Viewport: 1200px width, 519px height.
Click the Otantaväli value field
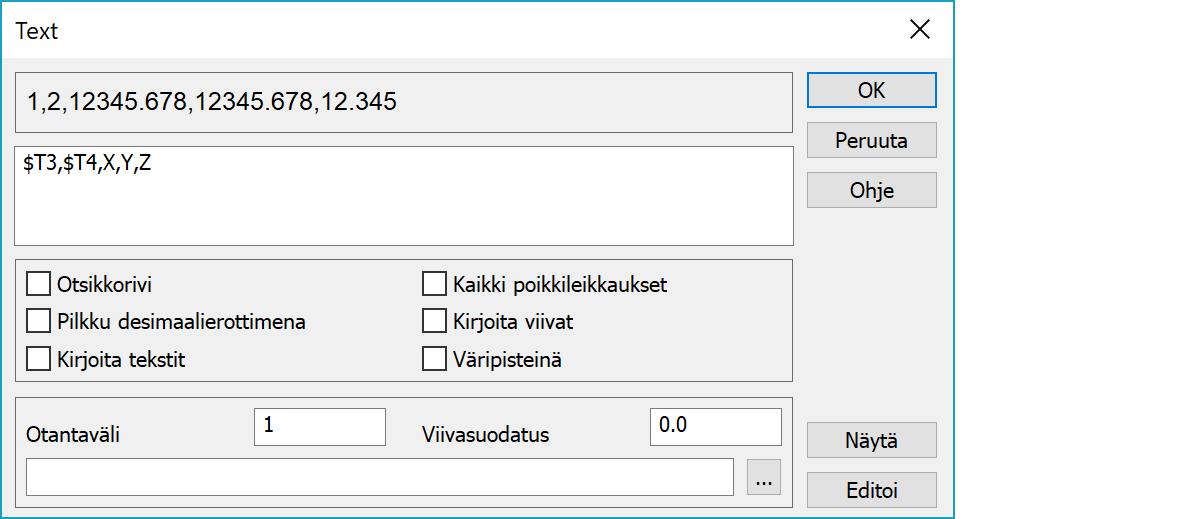point(320,426)
